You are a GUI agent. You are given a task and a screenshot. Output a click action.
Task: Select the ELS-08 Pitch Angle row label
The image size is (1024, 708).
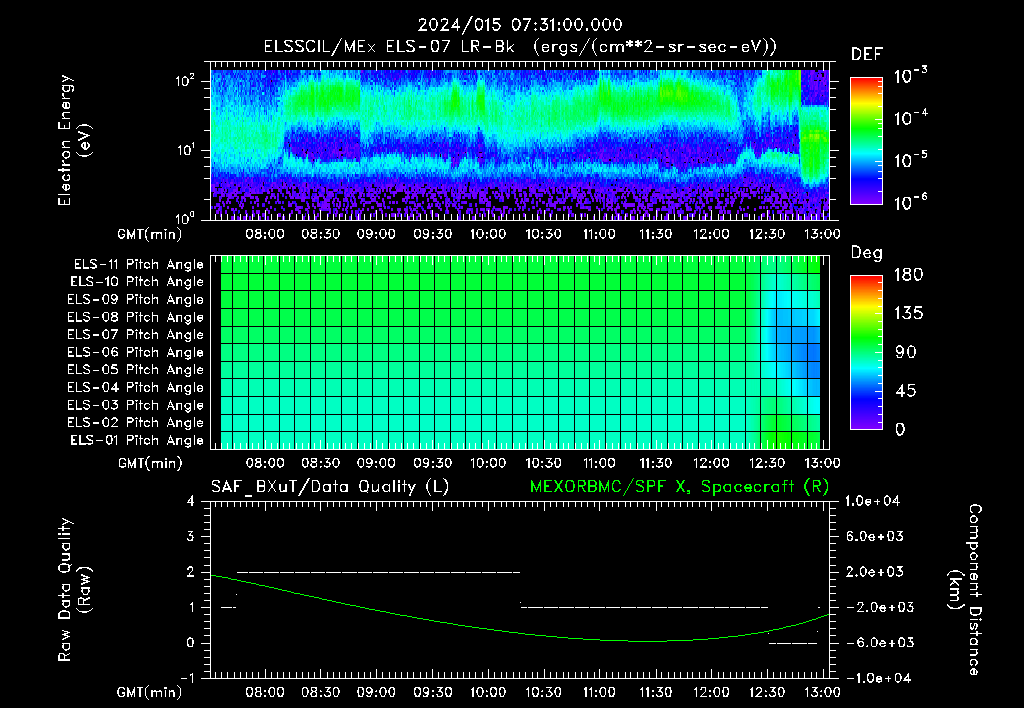(135, 317)
